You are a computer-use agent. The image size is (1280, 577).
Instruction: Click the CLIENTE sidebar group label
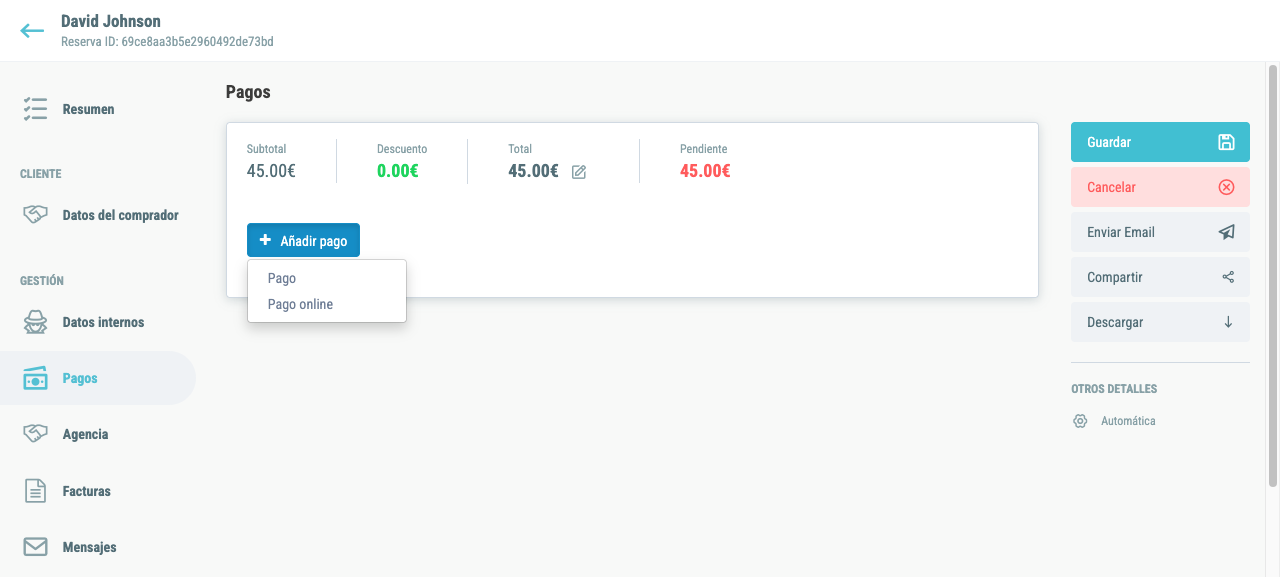point(41,174)
